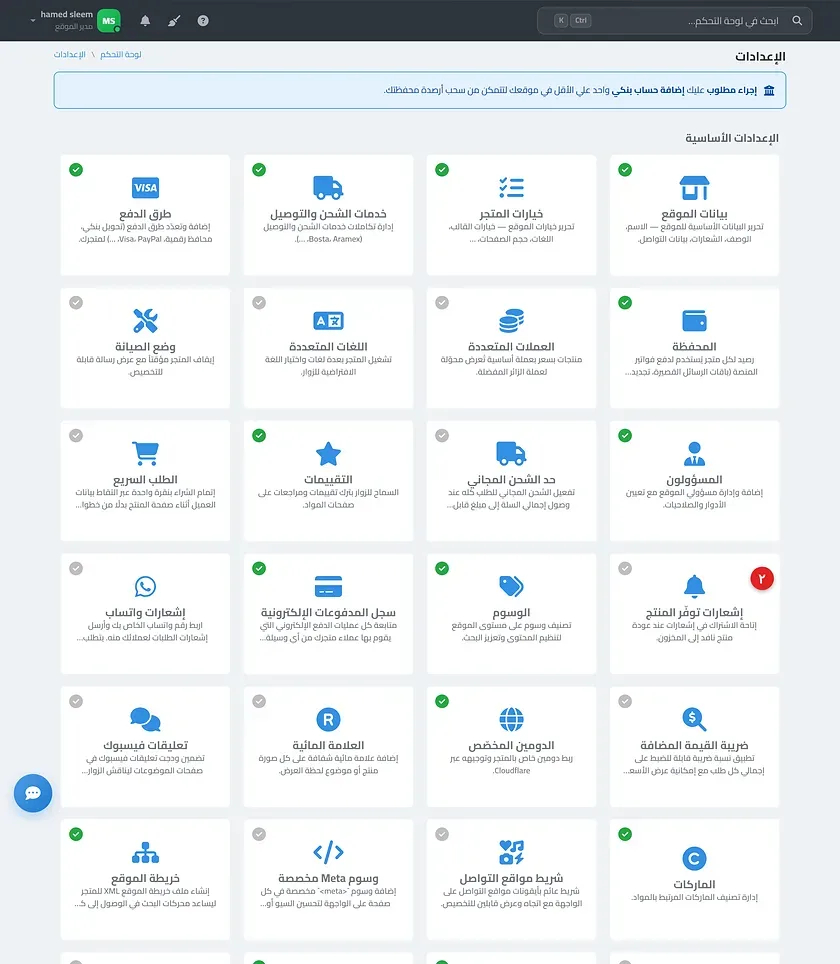
Task: Click الدومين المخصص card title
Action: pos(512,745)
